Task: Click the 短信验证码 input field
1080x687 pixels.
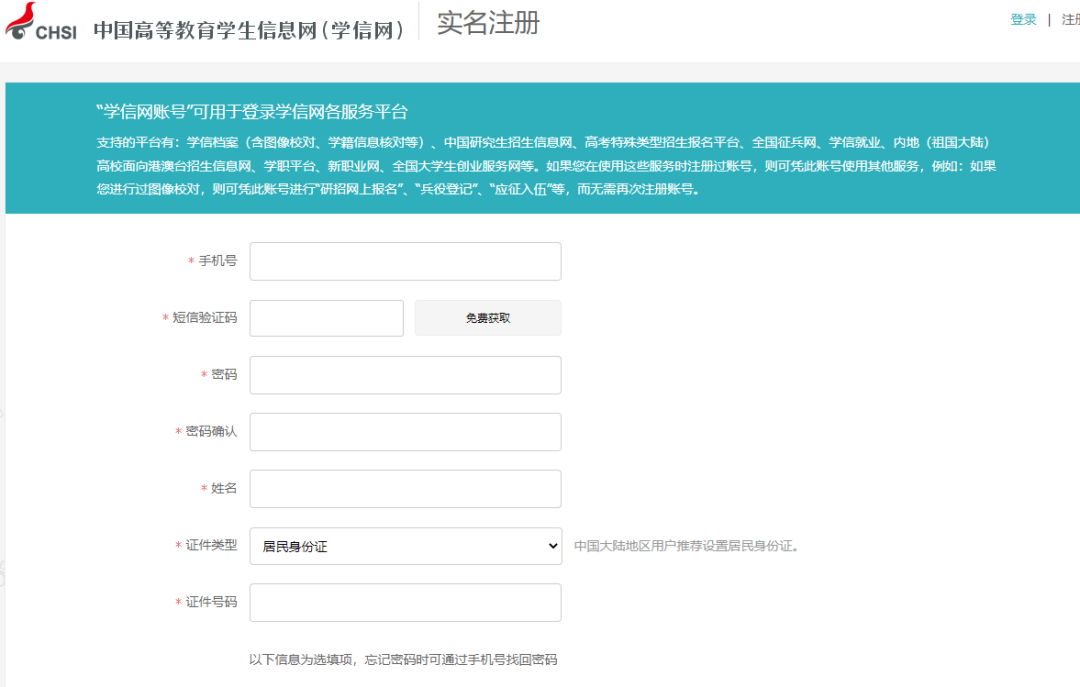Action: [326, 317]
